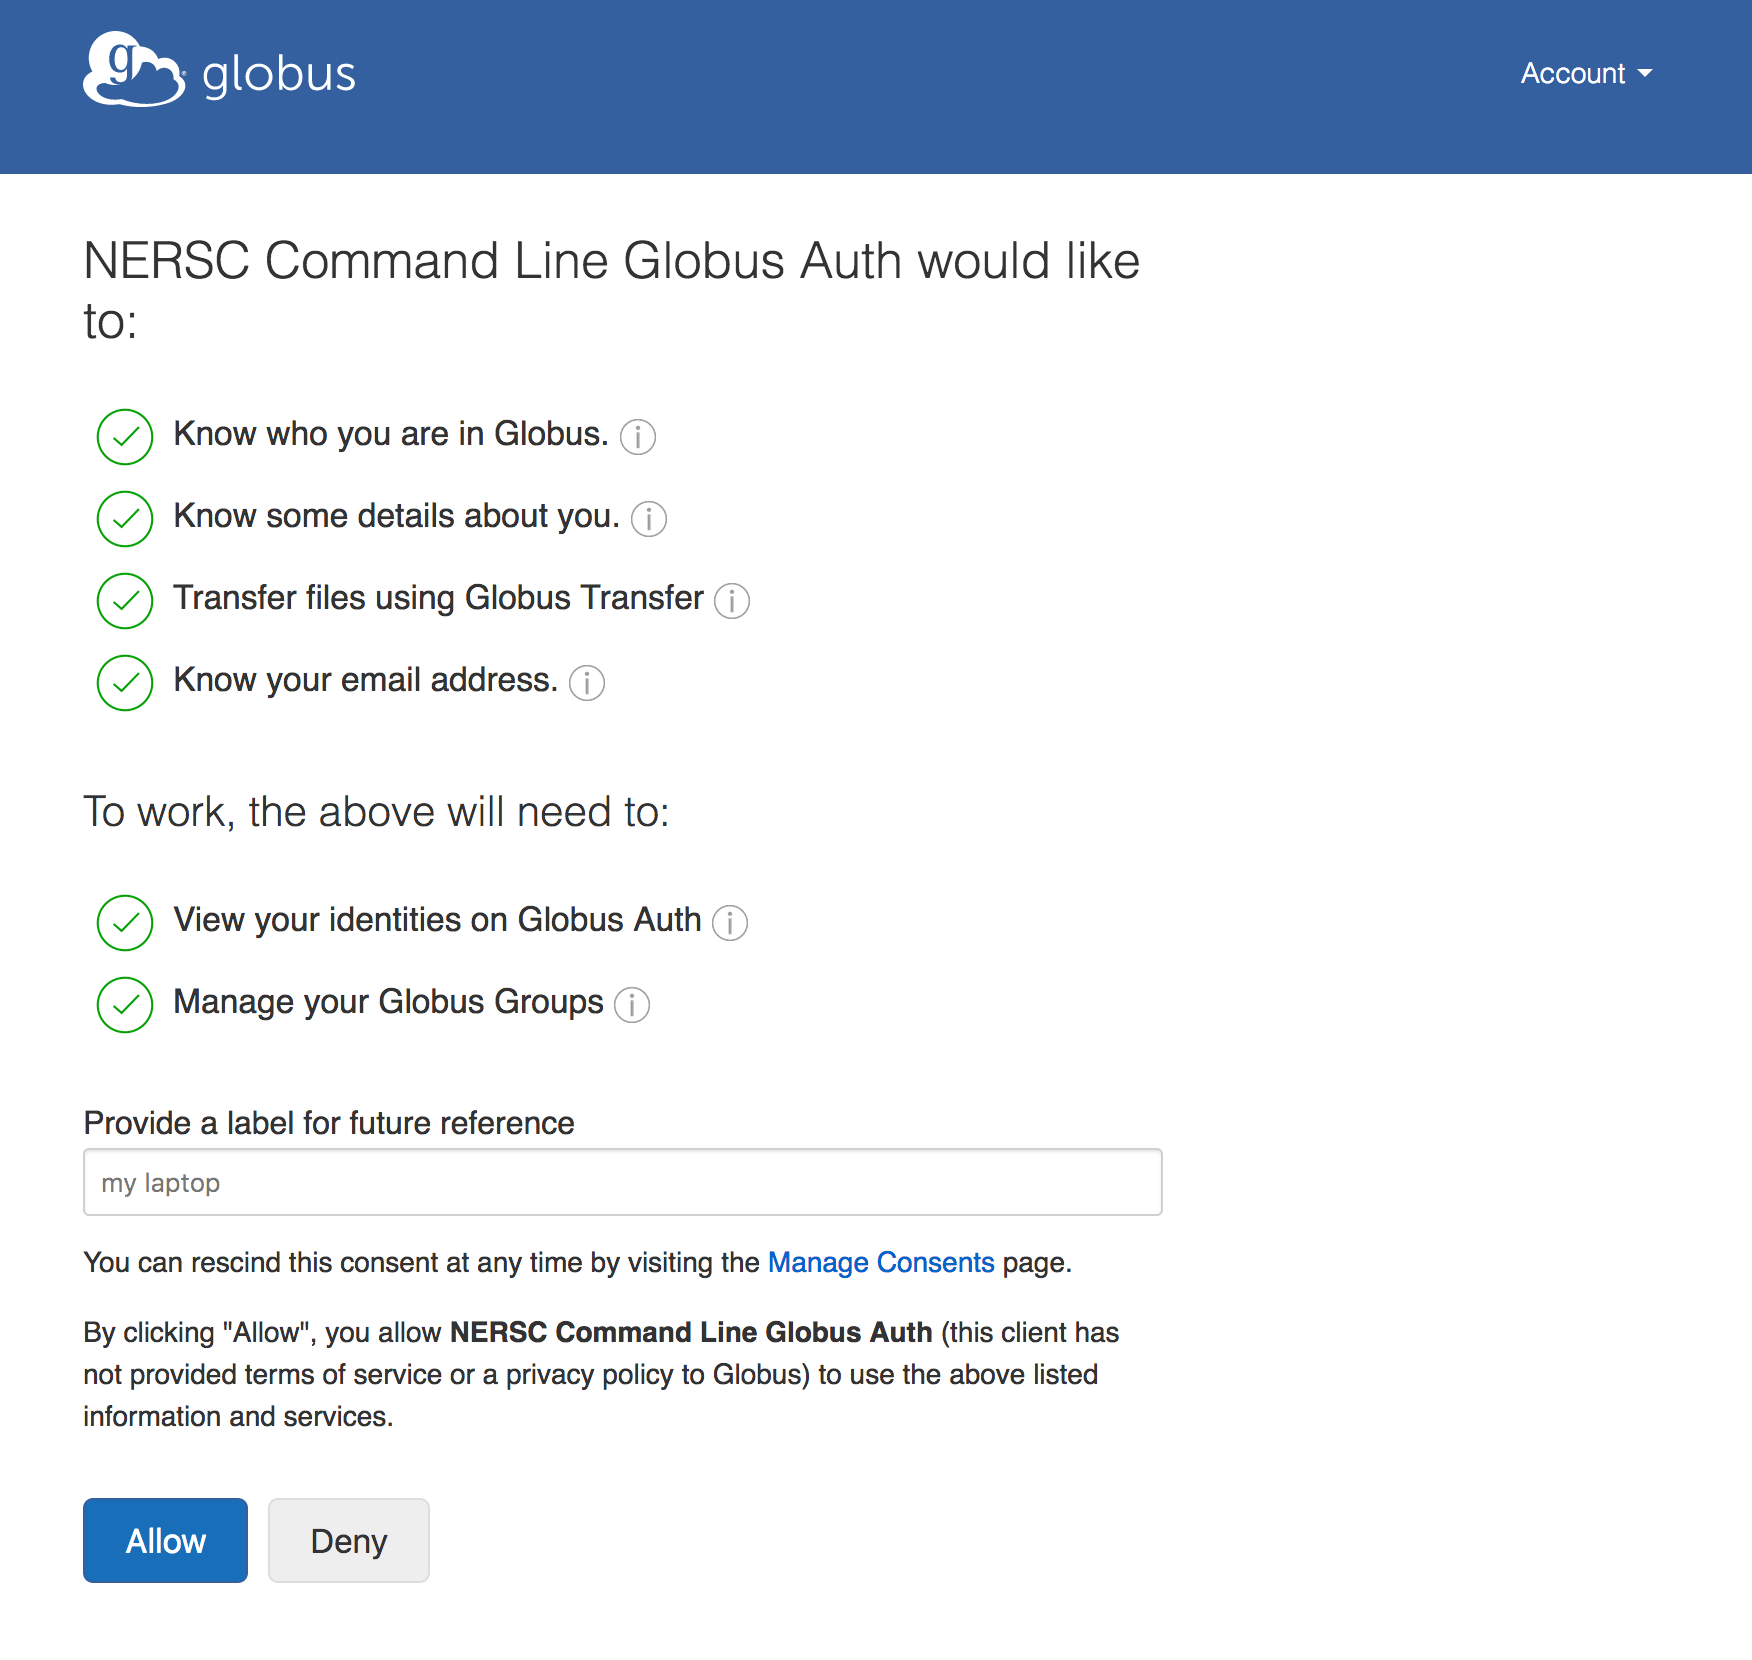Click info icon beside Manage your Globus Groups
The image size is (1752, 1660).
pos(631,1005)
